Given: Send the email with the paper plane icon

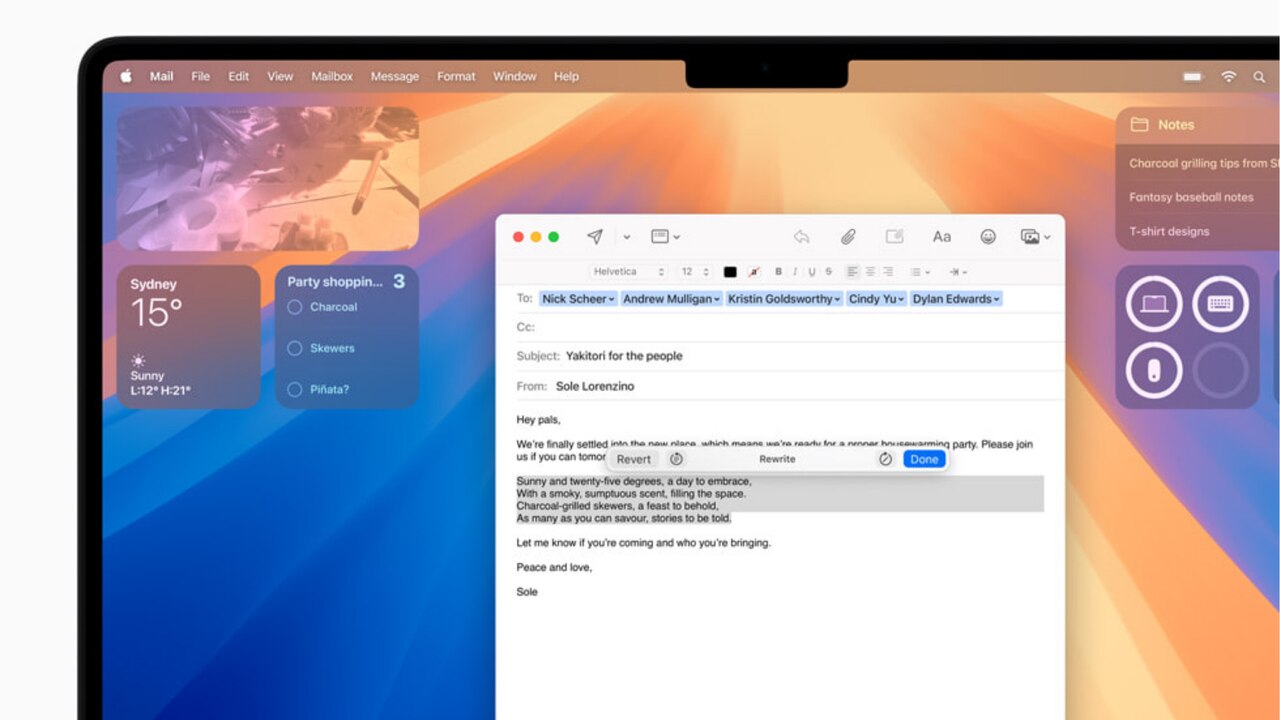Looking at the screenshot, I should click(x=595, y=237).
